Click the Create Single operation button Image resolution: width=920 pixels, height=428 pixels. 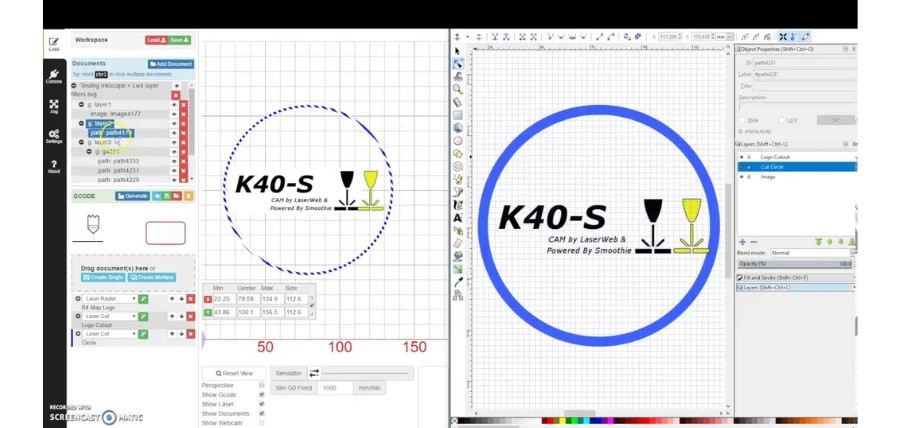[103, 277]
